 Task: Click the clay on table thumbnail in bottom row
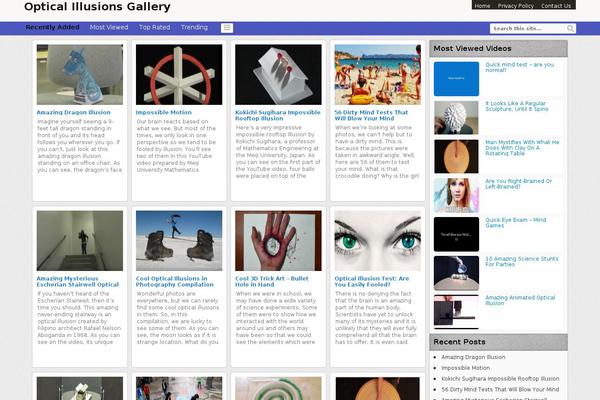tap(377, 388)
